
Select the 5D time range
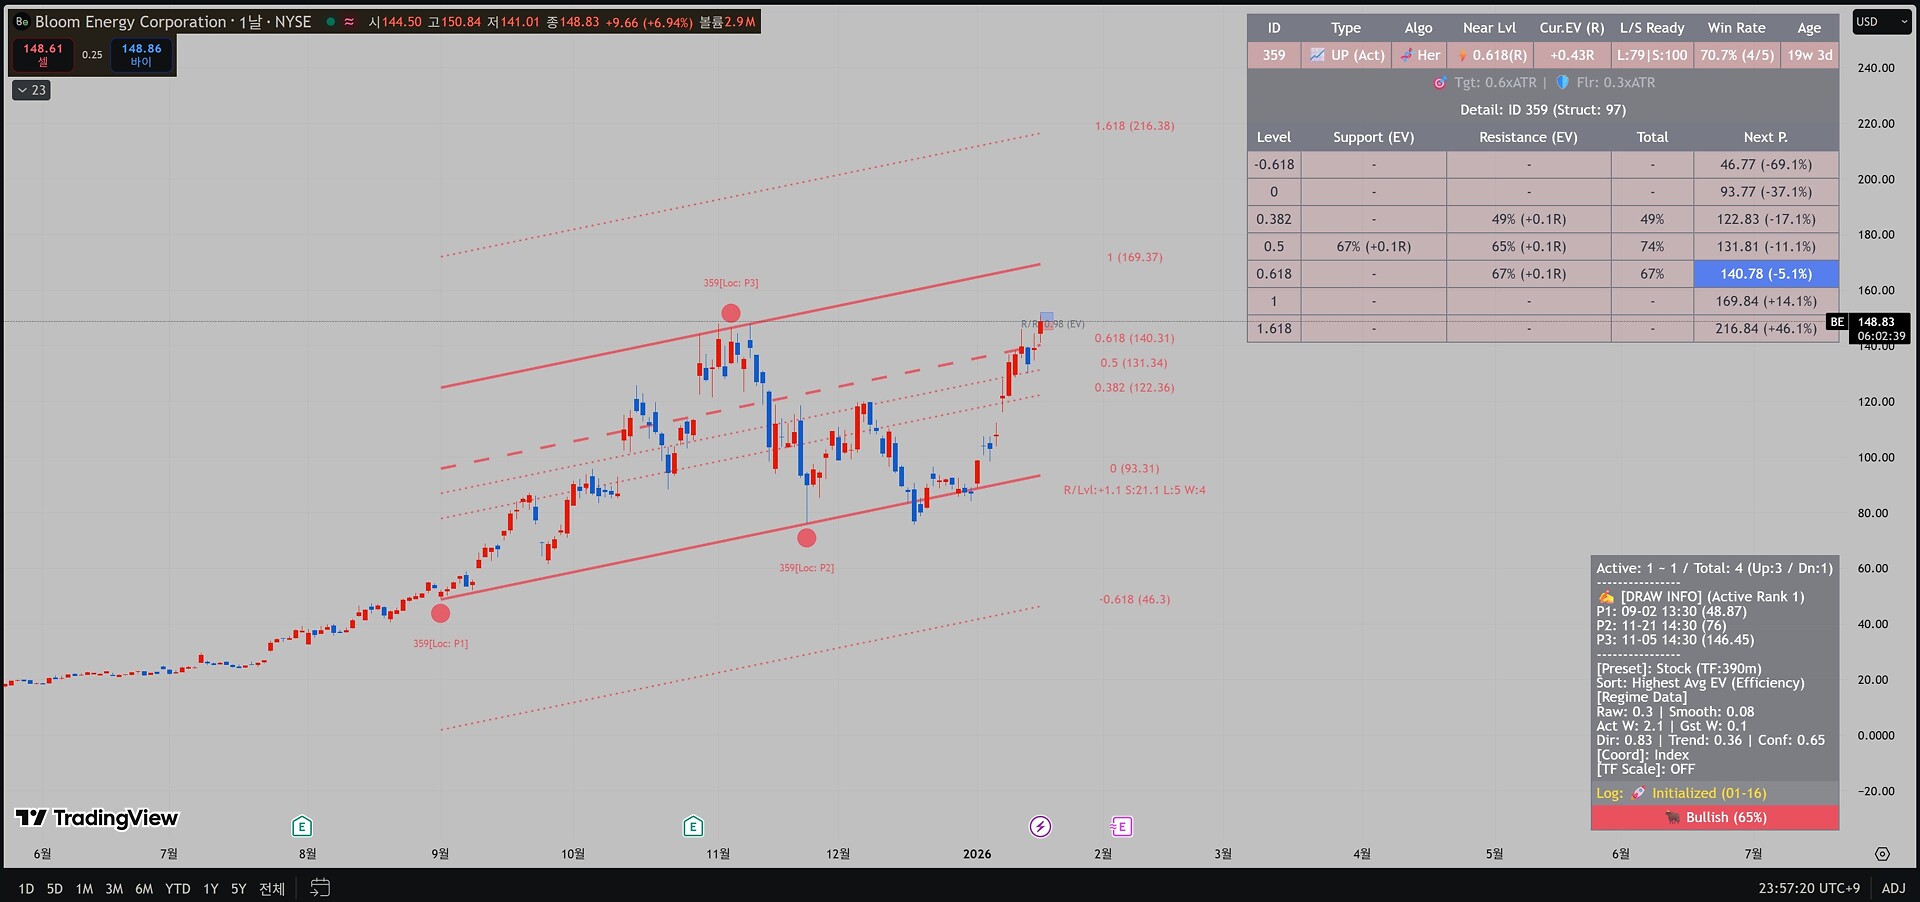click(55, 888)
